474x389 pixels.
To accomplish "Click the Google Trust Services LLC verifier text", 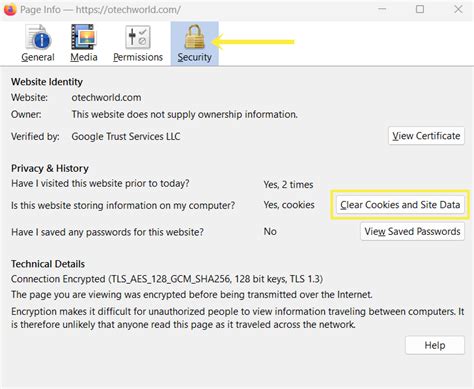I will [126, 136].
